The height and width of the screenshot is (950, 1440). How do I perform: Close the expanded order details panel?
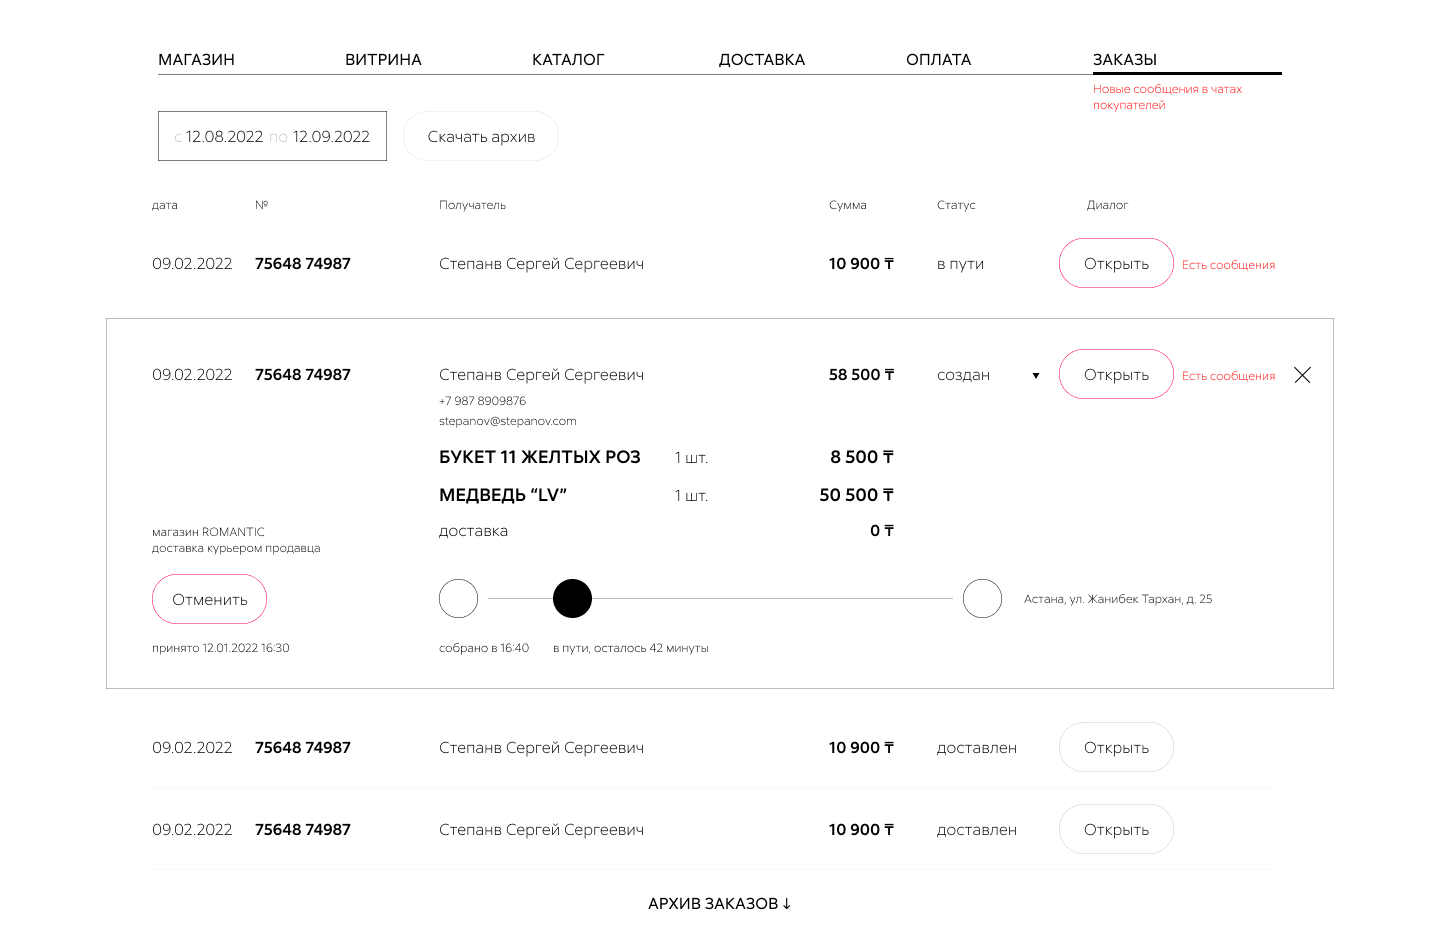[1302, 375]
